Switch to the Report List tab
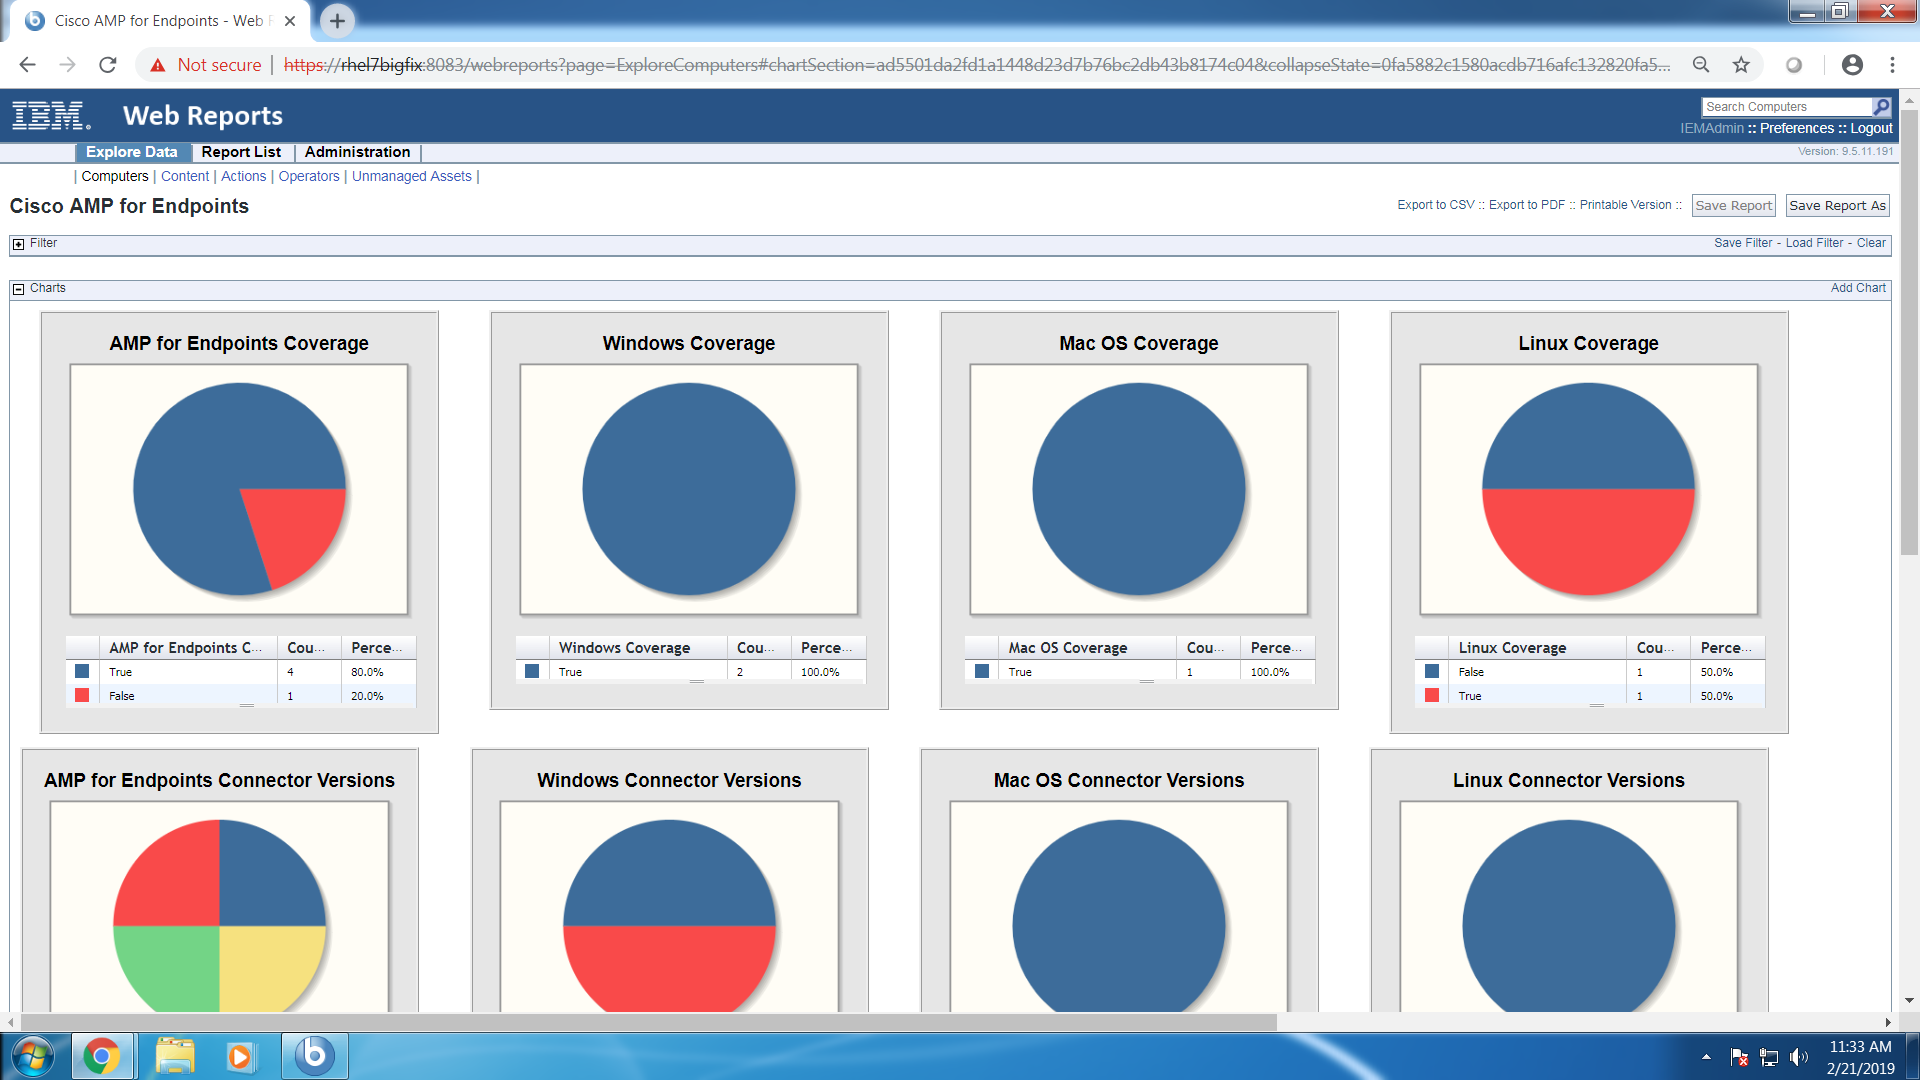Viewport: 1920px width, 1080px height. (x=240, y=152)
